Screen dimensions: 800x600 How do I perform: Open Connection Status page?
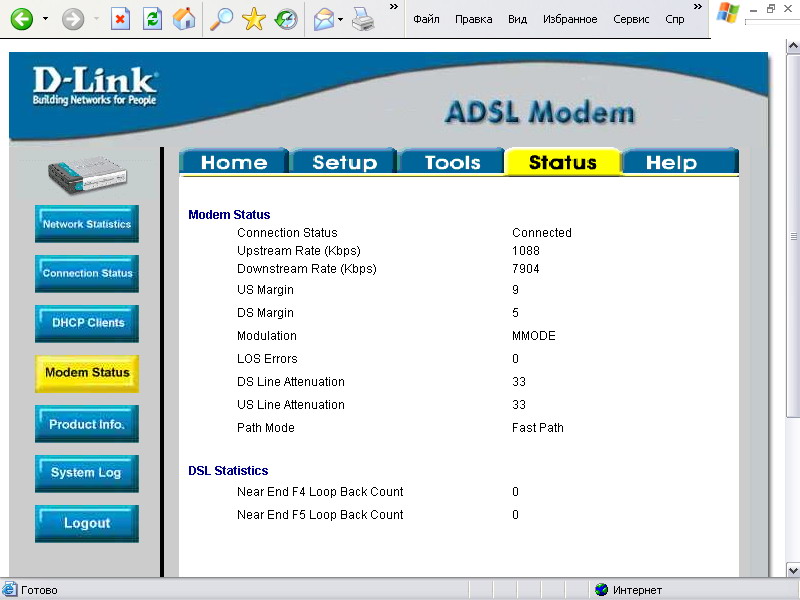(87, 273)
